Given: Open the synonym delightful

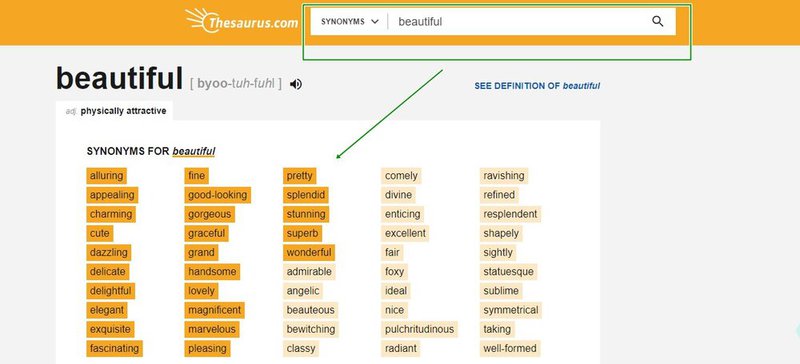Looking at the screenshot, I should tap(111, 291).
